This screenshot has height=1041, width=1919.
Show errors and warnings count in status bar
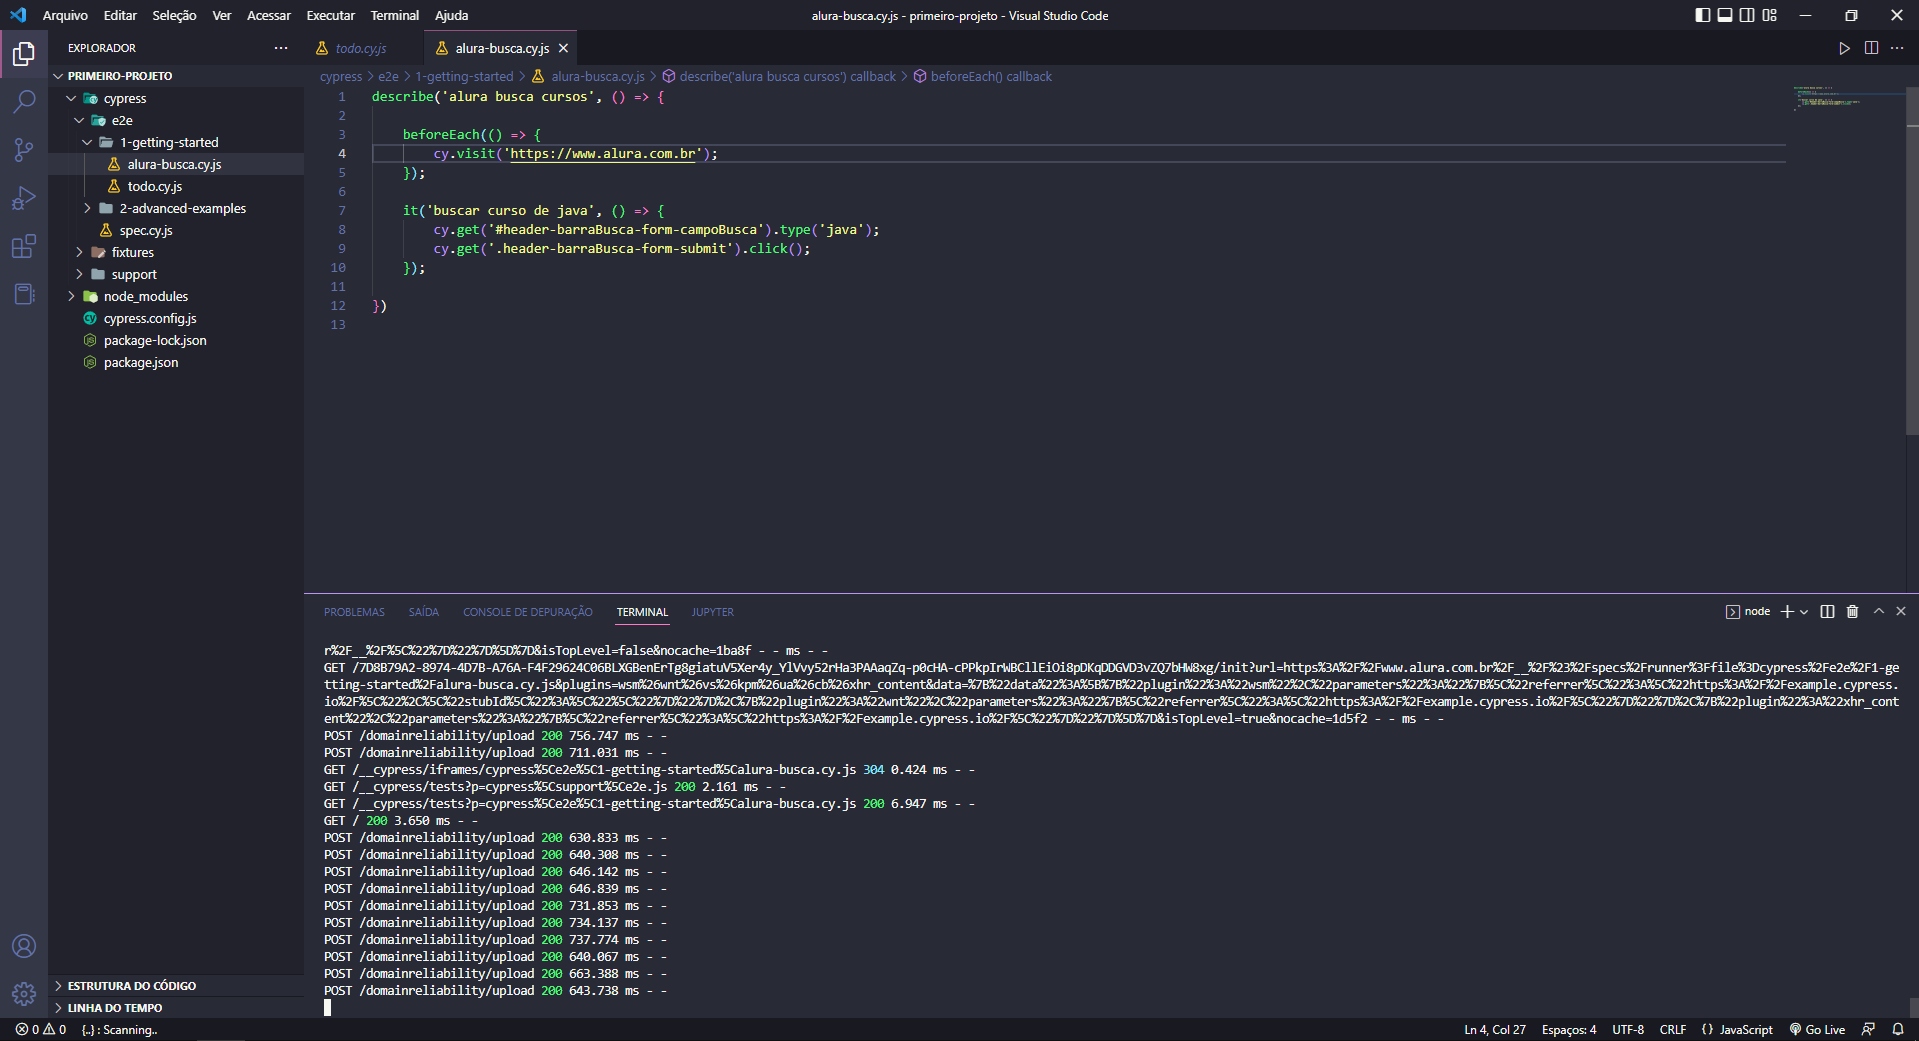(41, 1029)
